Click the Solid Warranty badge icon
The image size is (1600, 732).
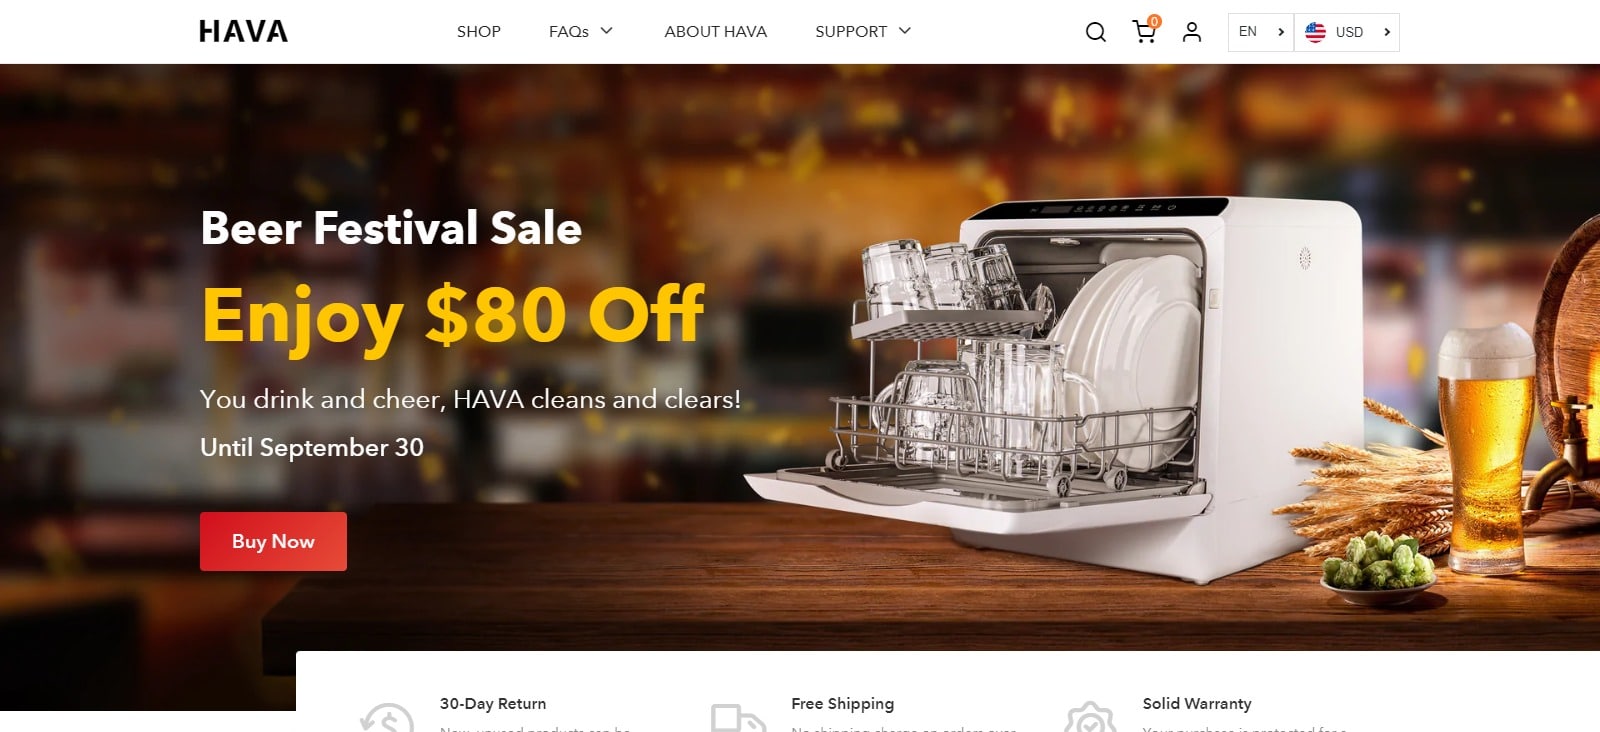(1090, 717)
